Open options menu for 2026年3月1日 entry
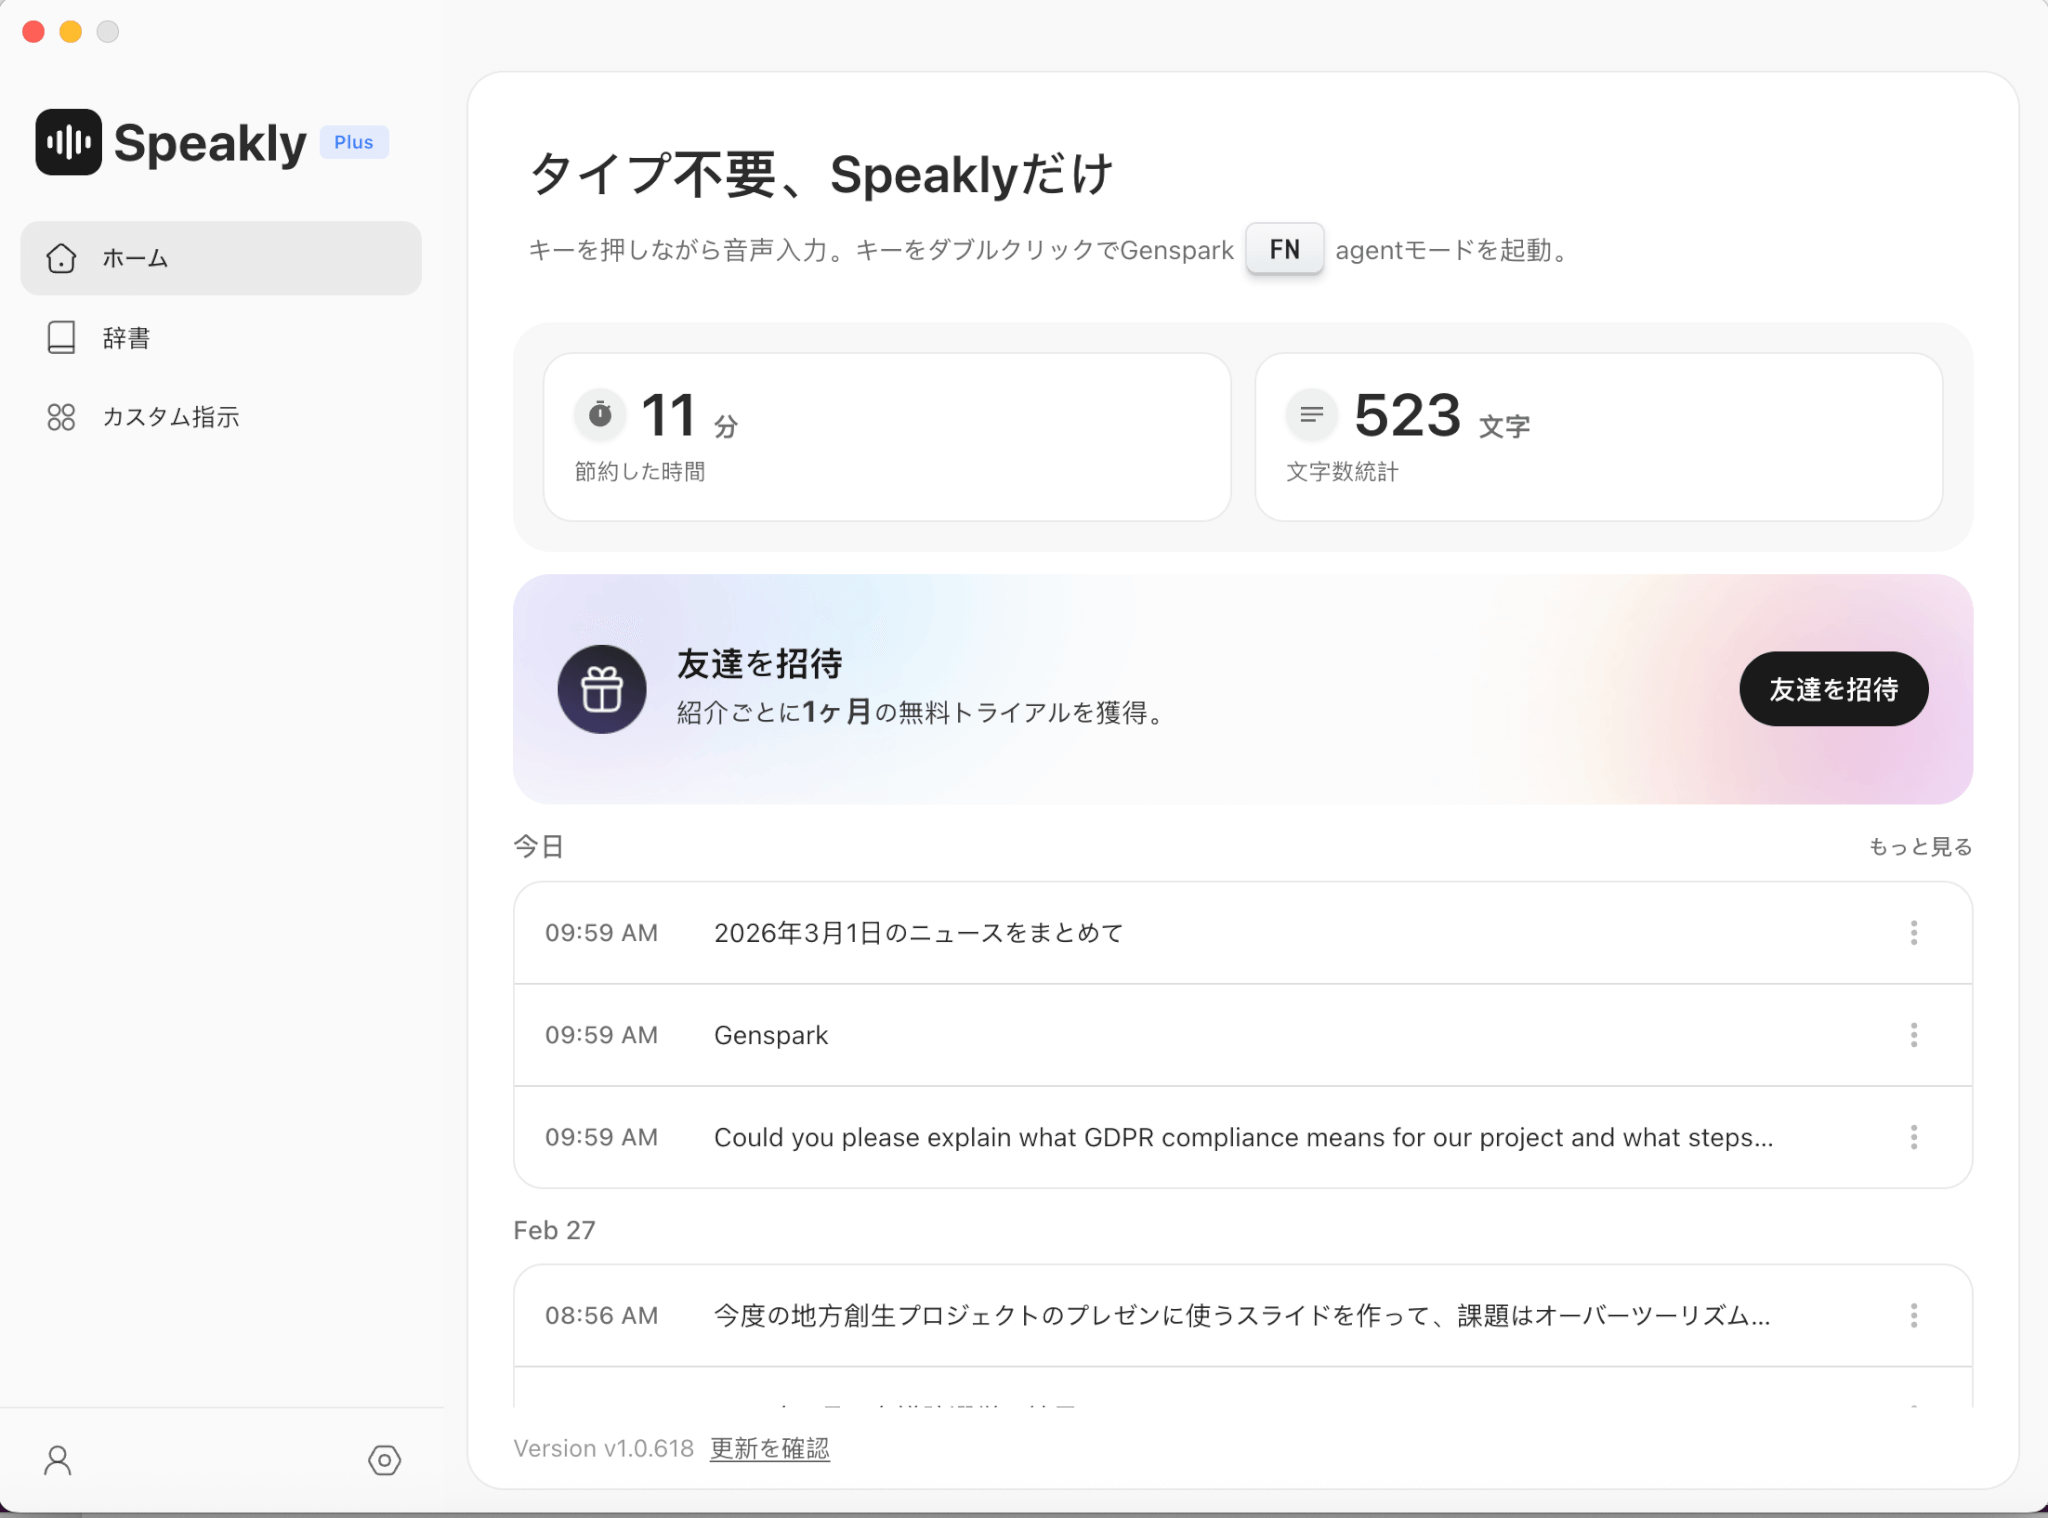This screenshot has height=1518, width=2048. pyautogui.click(x=1913, y=933)
